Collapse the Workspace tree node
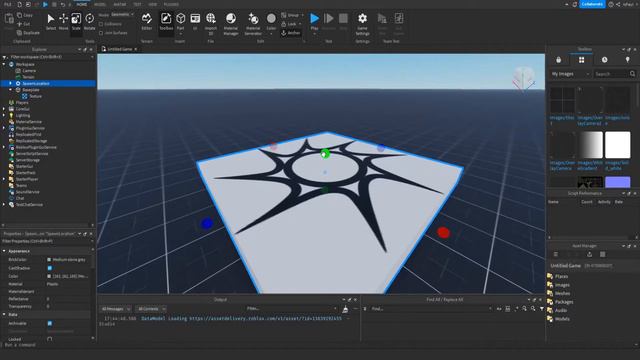Screen dimensions: 640x360 (4, 64)
